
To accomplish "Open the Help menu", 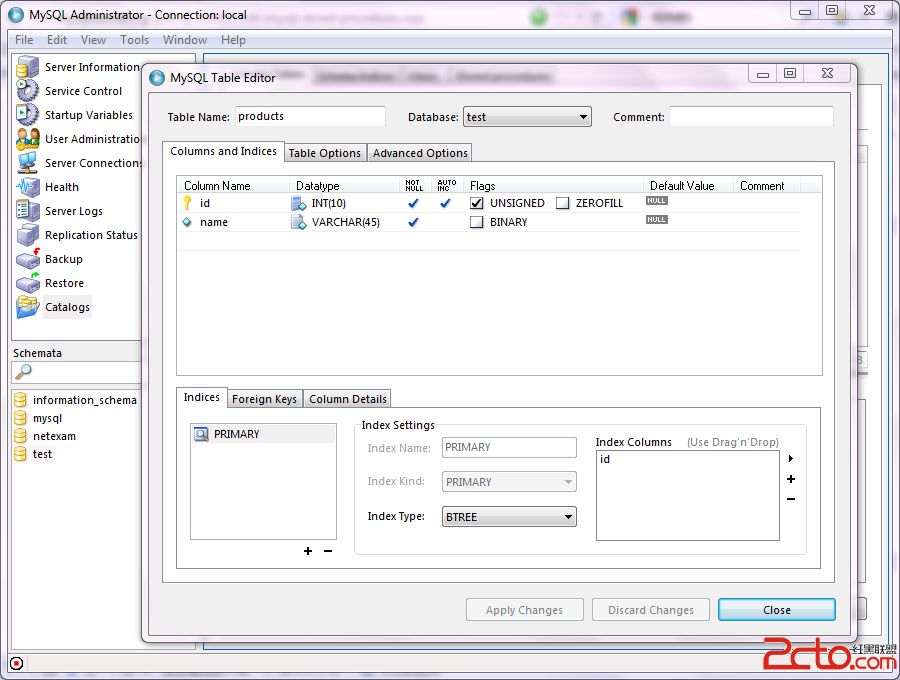I will click(233, 40).
